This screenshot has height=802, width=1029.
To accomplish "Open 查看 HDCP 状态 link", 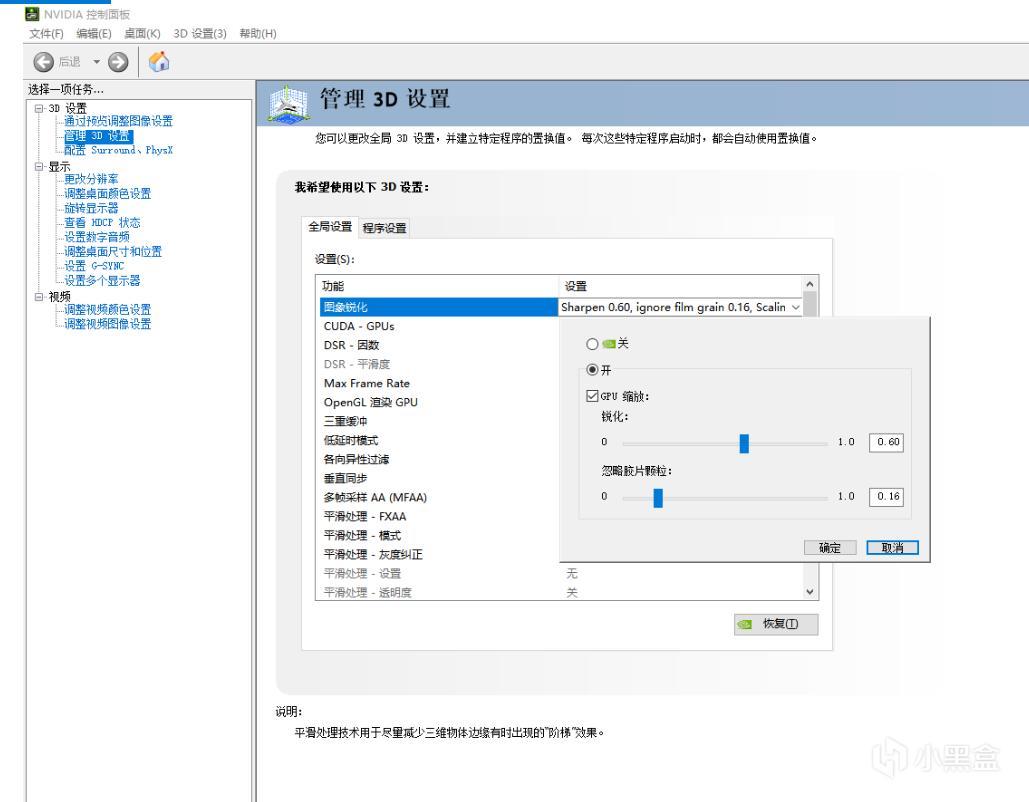I will click(x=102, y=222).
